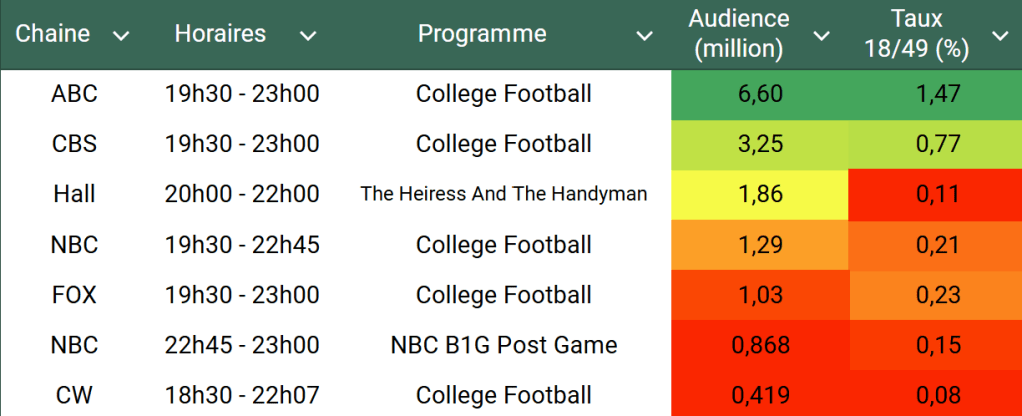
Task: Open the Chaine column dropdown arrow
Action: click(121, 37)
